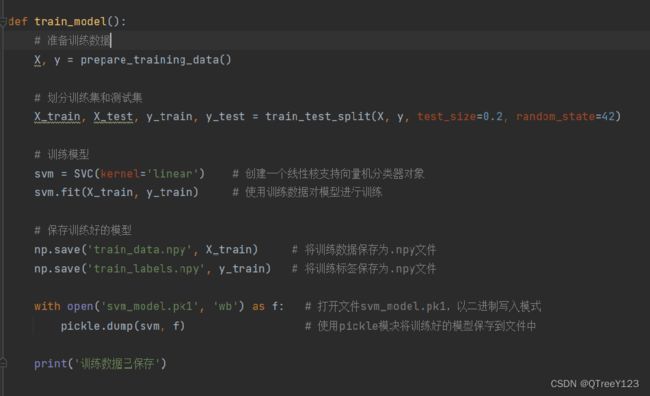
Task: Click the test_size=0.2 argument
Action: point(460,117)
